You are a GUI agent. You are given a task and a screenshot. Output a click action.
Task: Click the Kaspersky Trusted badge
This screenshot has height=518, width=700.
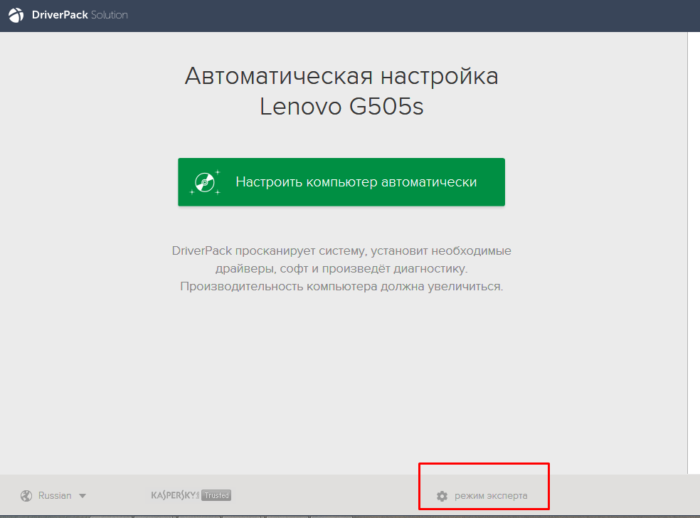pyautogui.click(x=191, y=495)
